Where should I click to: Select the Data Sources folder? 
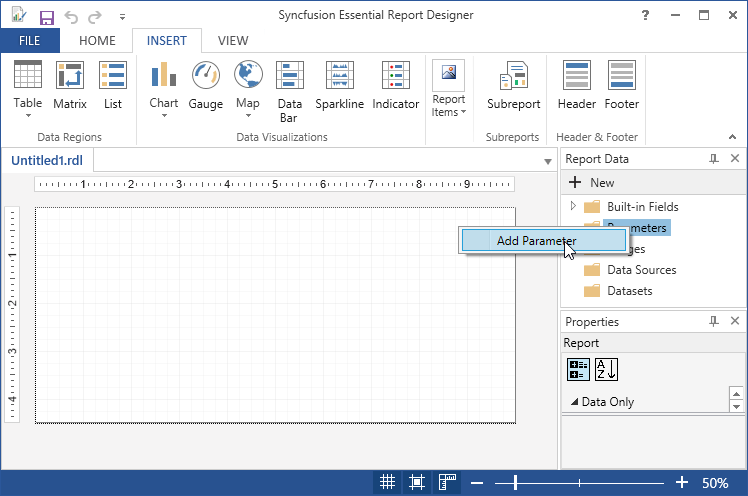tap(642, 270)
